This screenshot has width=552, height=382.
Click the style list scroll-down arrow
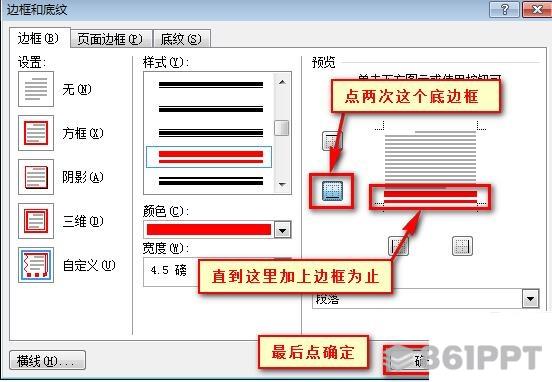click(x=282, y=184)
